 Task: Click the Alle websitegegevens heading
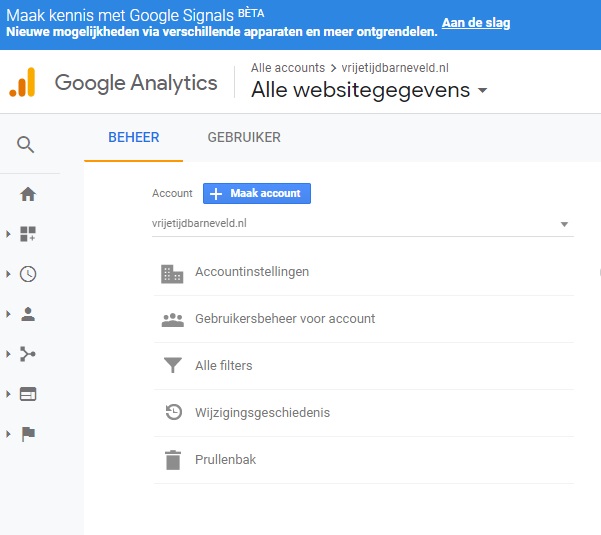click(x=360, y=90)
